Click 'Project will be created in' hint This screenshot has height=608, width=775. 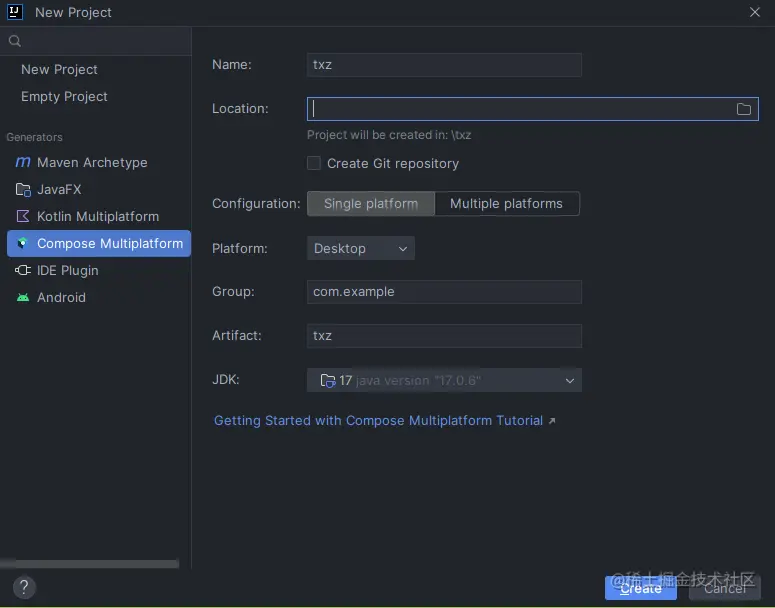[389, 135]
